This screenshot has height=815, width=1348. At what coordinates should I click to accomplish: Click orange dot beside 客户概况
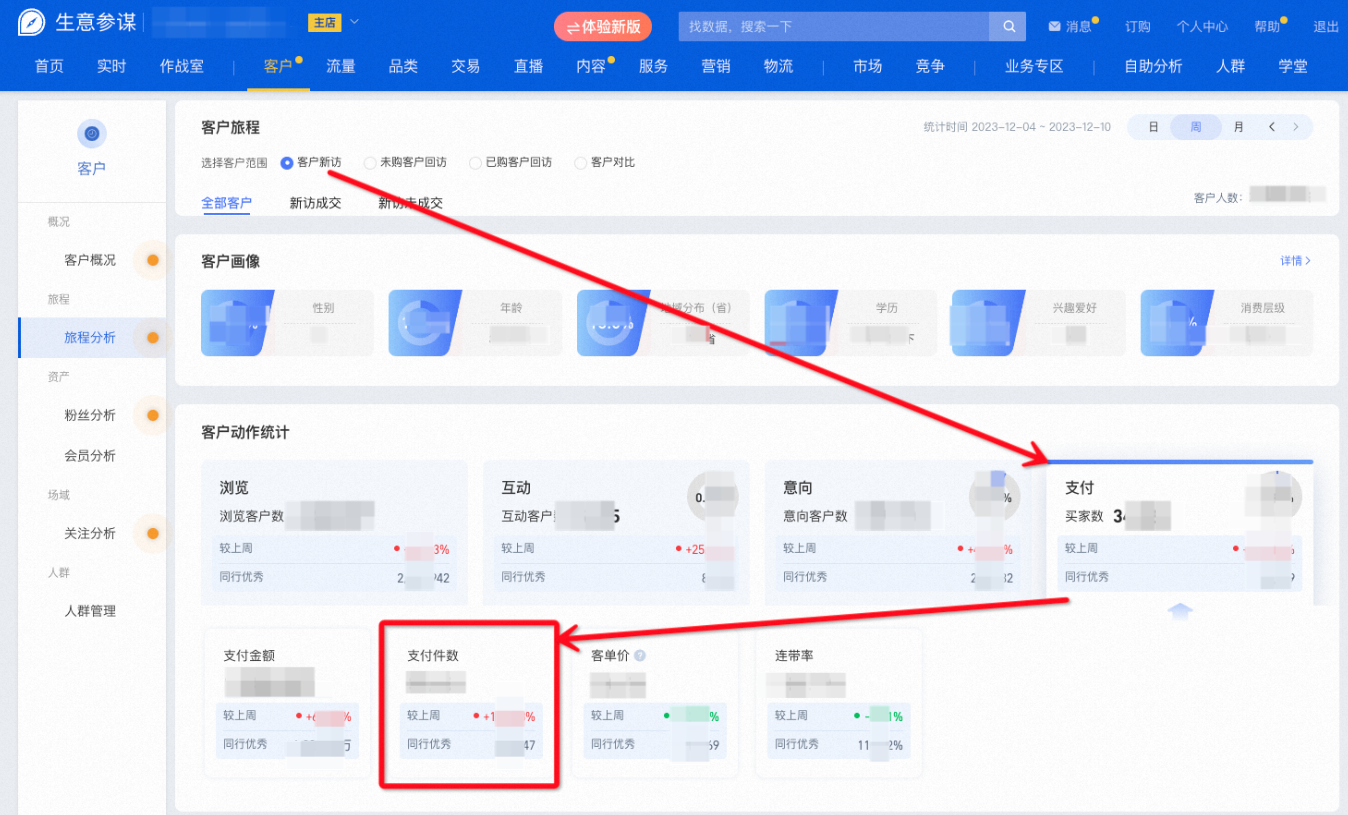click(153, 260)
